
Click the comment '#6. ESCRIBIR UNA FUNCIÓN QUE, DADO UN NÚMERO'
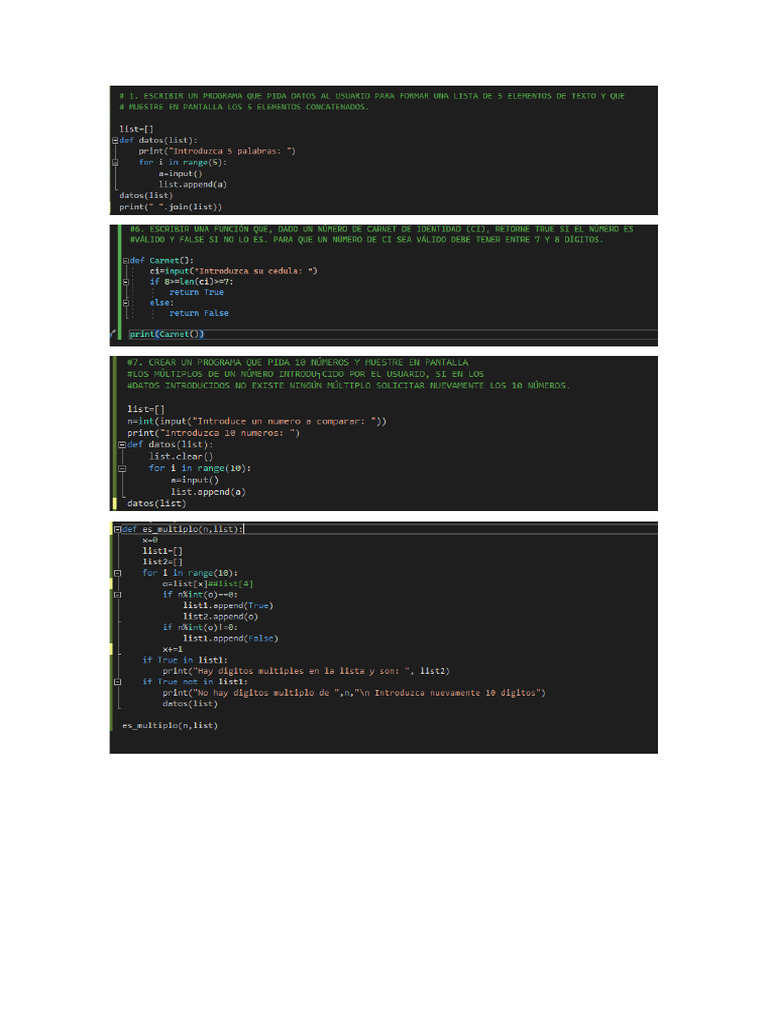pyautogui.click(x=381, y=229)
